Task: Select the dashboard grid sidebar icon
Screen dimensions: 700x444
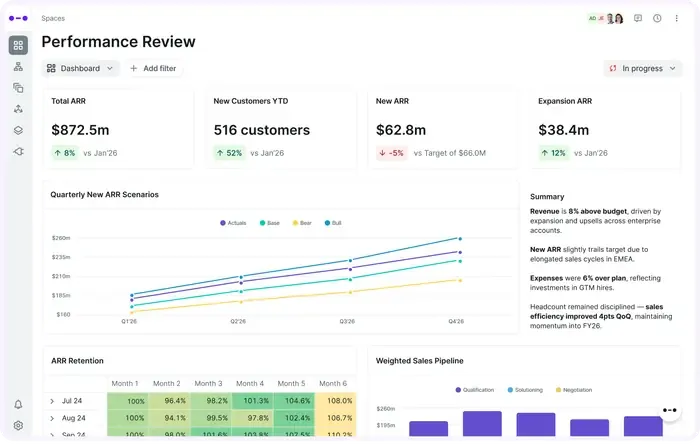Action: click(18, 45)
